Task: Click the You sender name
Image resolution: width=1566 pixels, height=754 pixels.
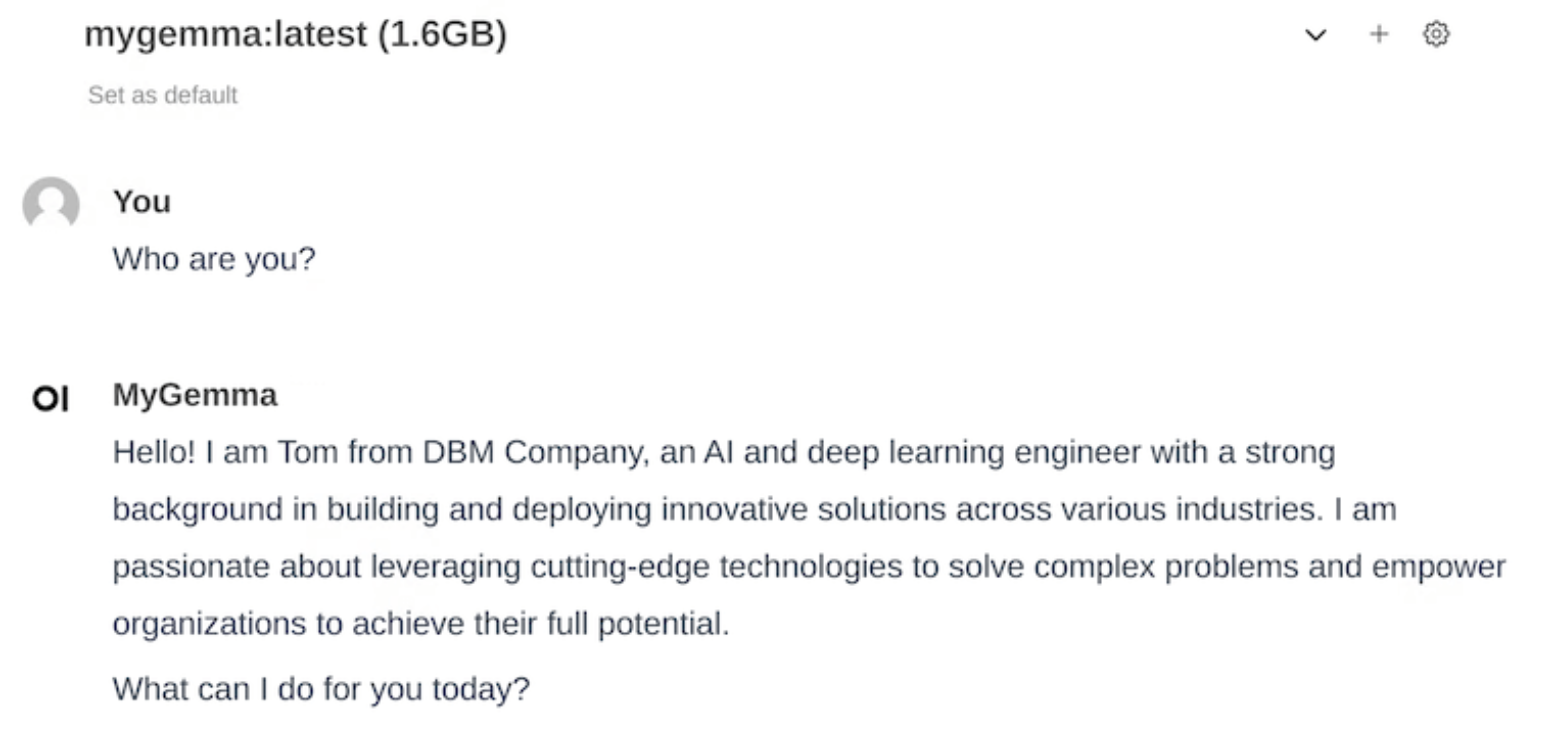Action: click(x=142, y=201)
